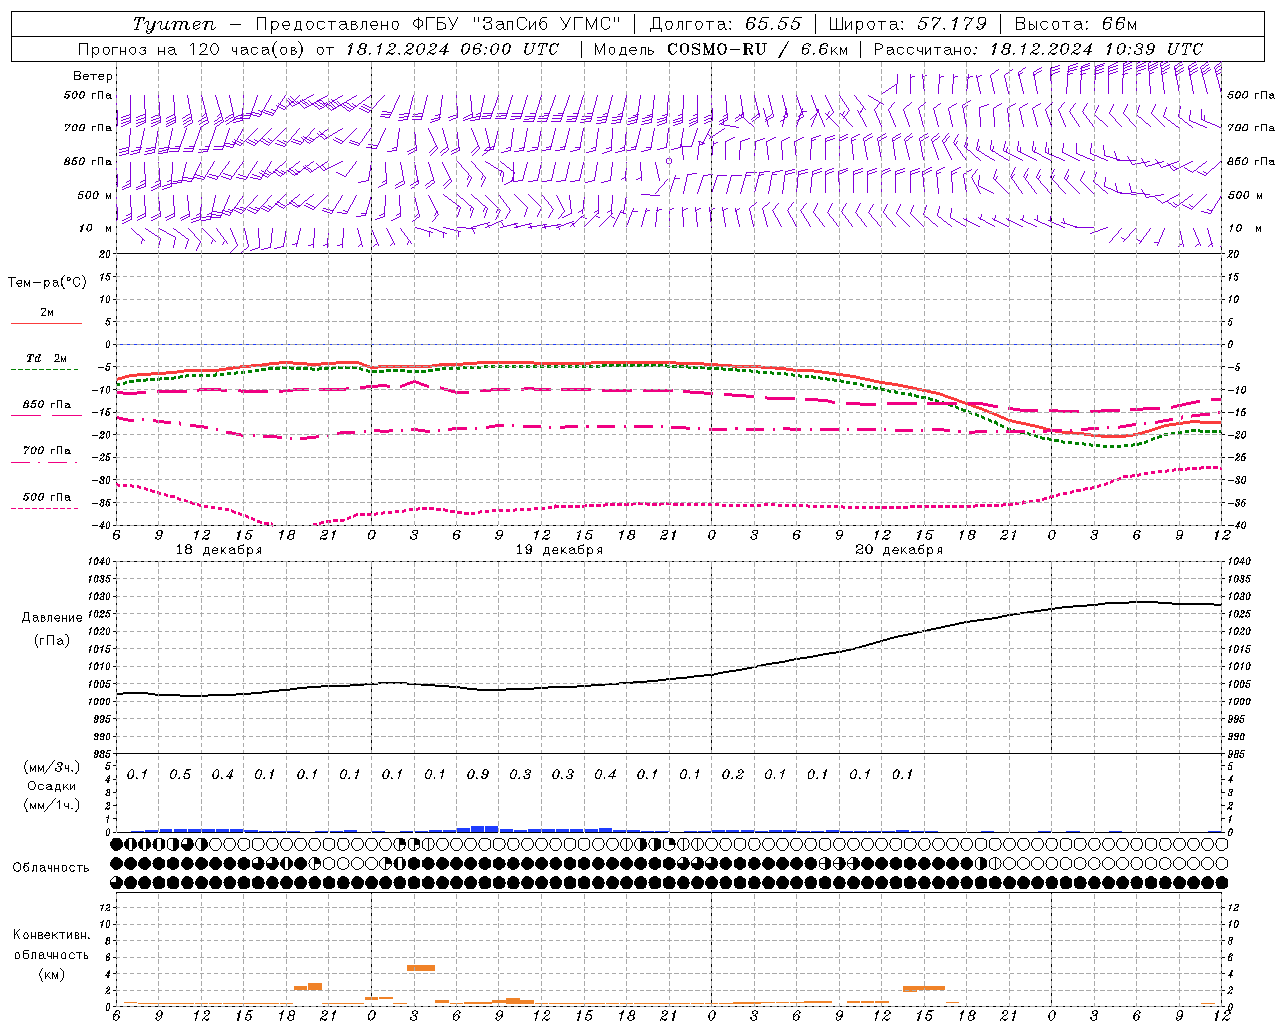
Task: Click the tallest blue precipitation bar on 19 December
Action: (x=485, y=828)
